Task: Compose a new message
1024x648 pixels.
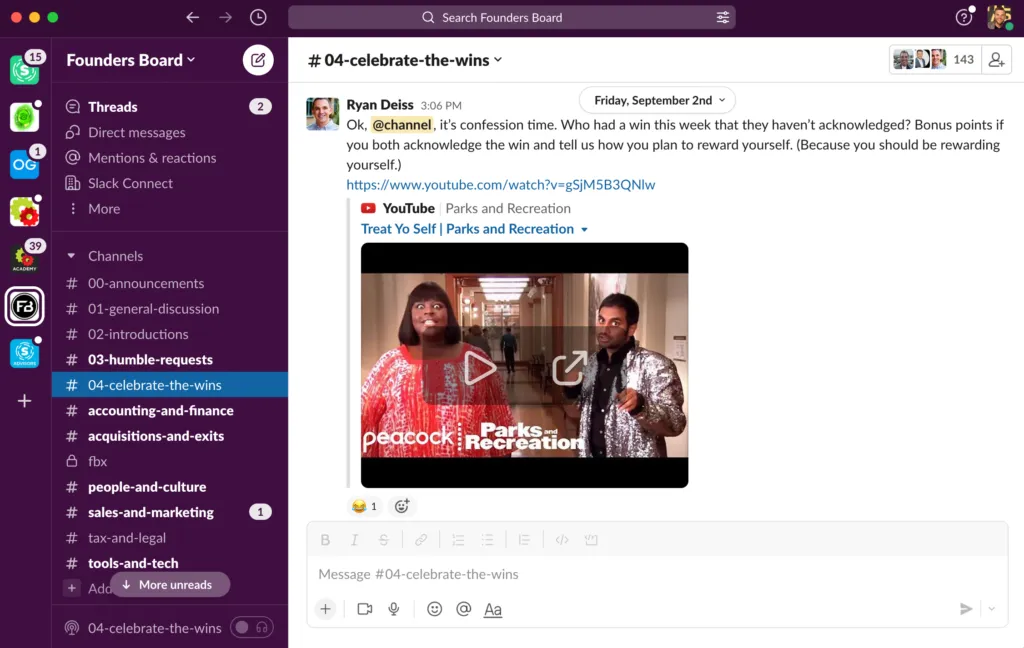Action: click(258, 60)
